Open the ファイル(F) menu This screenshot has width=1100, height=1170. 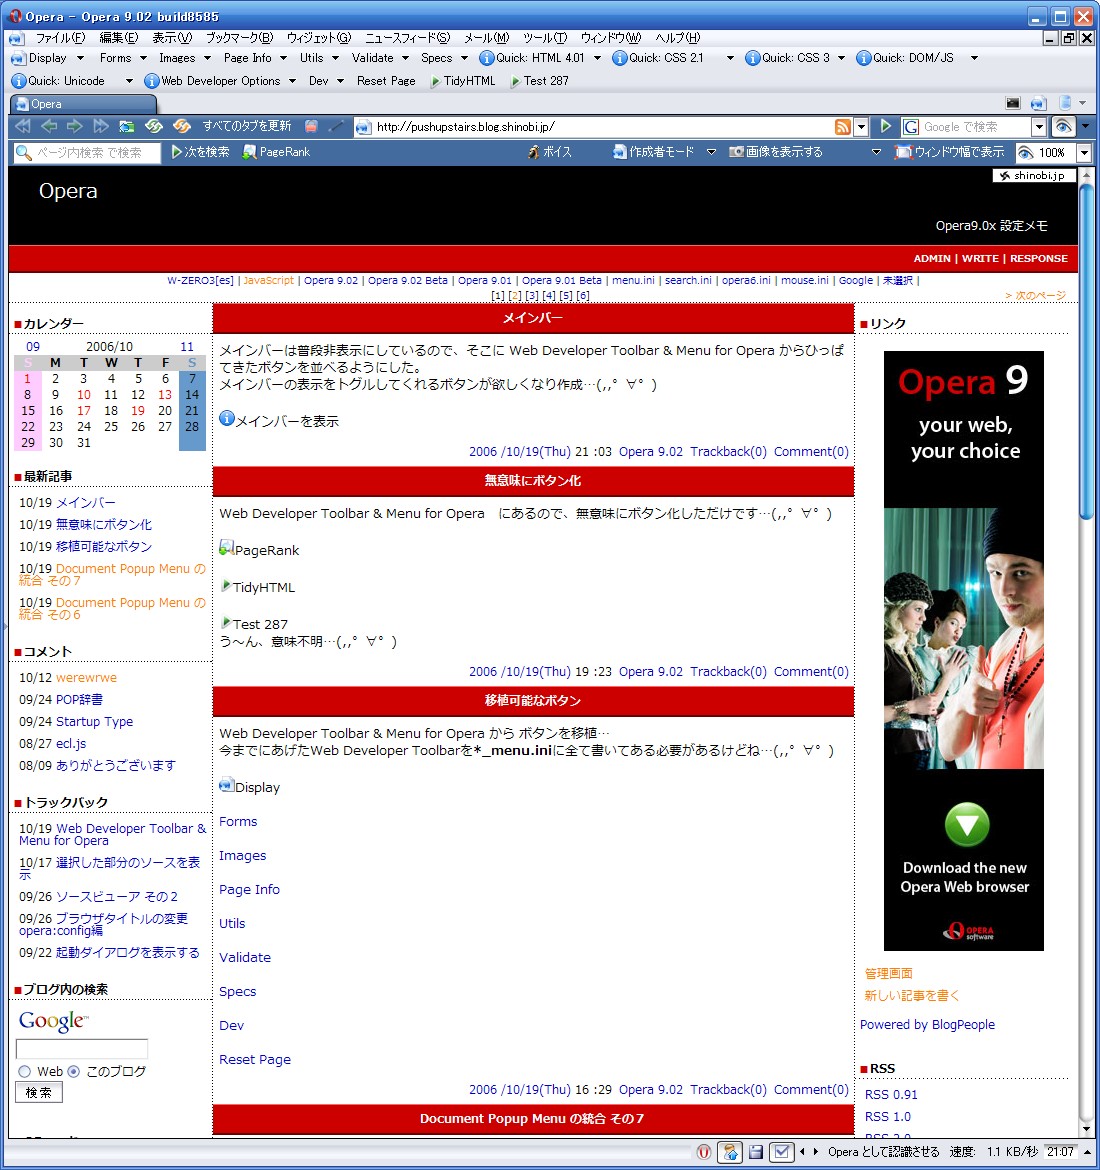pos(60,37)
